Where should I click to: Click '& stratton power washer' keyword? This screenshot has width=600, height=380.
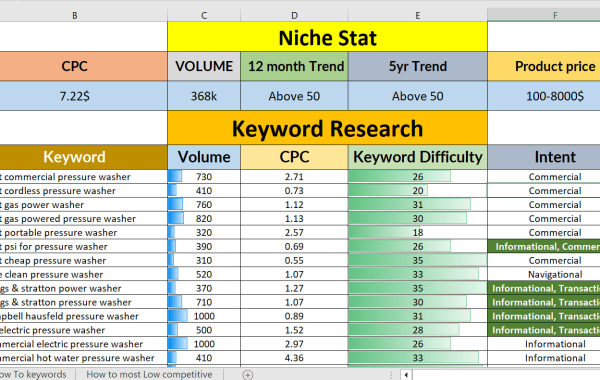click(x=83, y=288)
